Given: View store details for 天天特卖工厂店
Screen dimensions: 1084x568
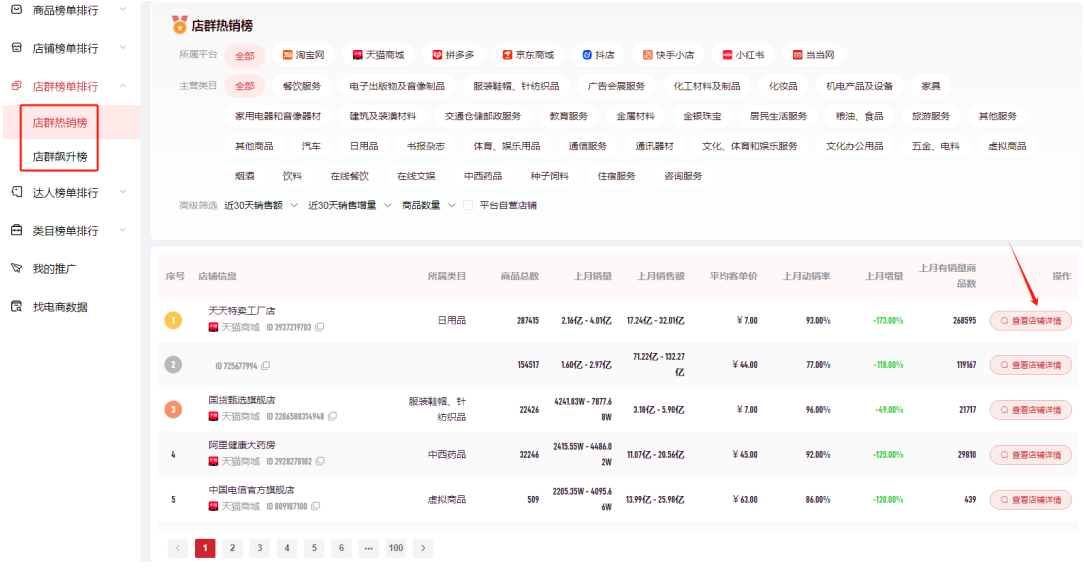Looking at the screenshot, I should click(x=1031, y=321).
